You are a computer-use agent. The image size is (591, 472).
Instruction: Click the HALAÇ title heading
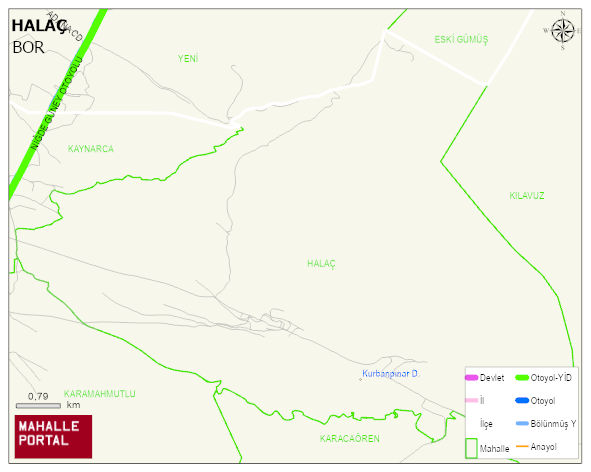(39, 26)
